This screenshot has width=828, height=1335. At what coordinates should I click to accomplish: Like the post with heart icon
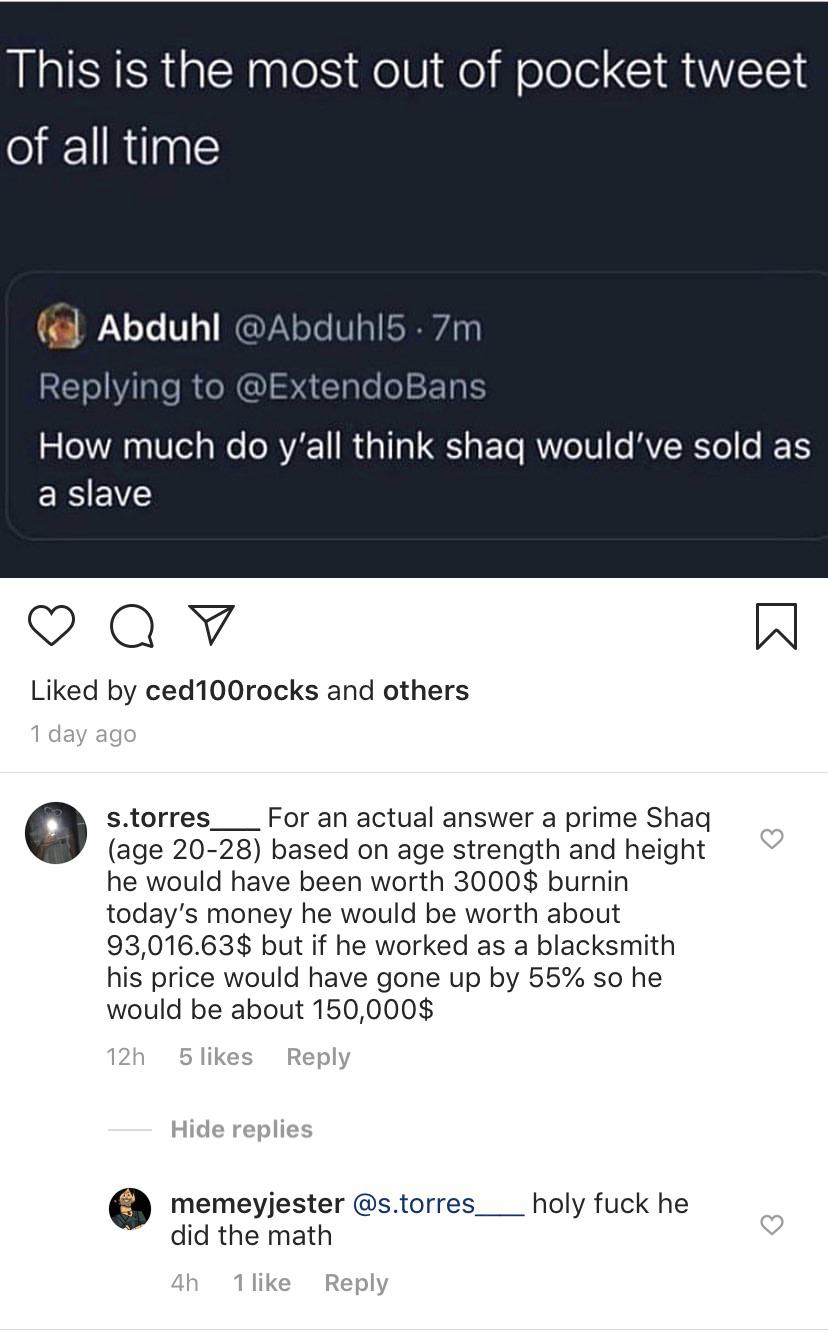tap(51, 626)
